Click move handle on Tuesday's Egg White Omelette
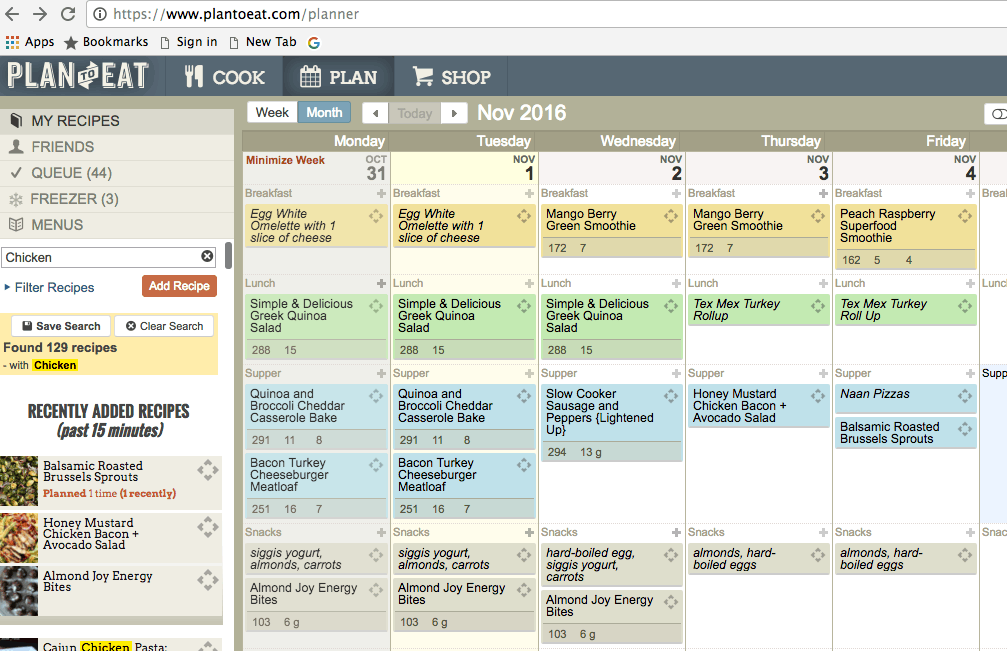This screenshot has height=651, width=1007. [524, 216]
